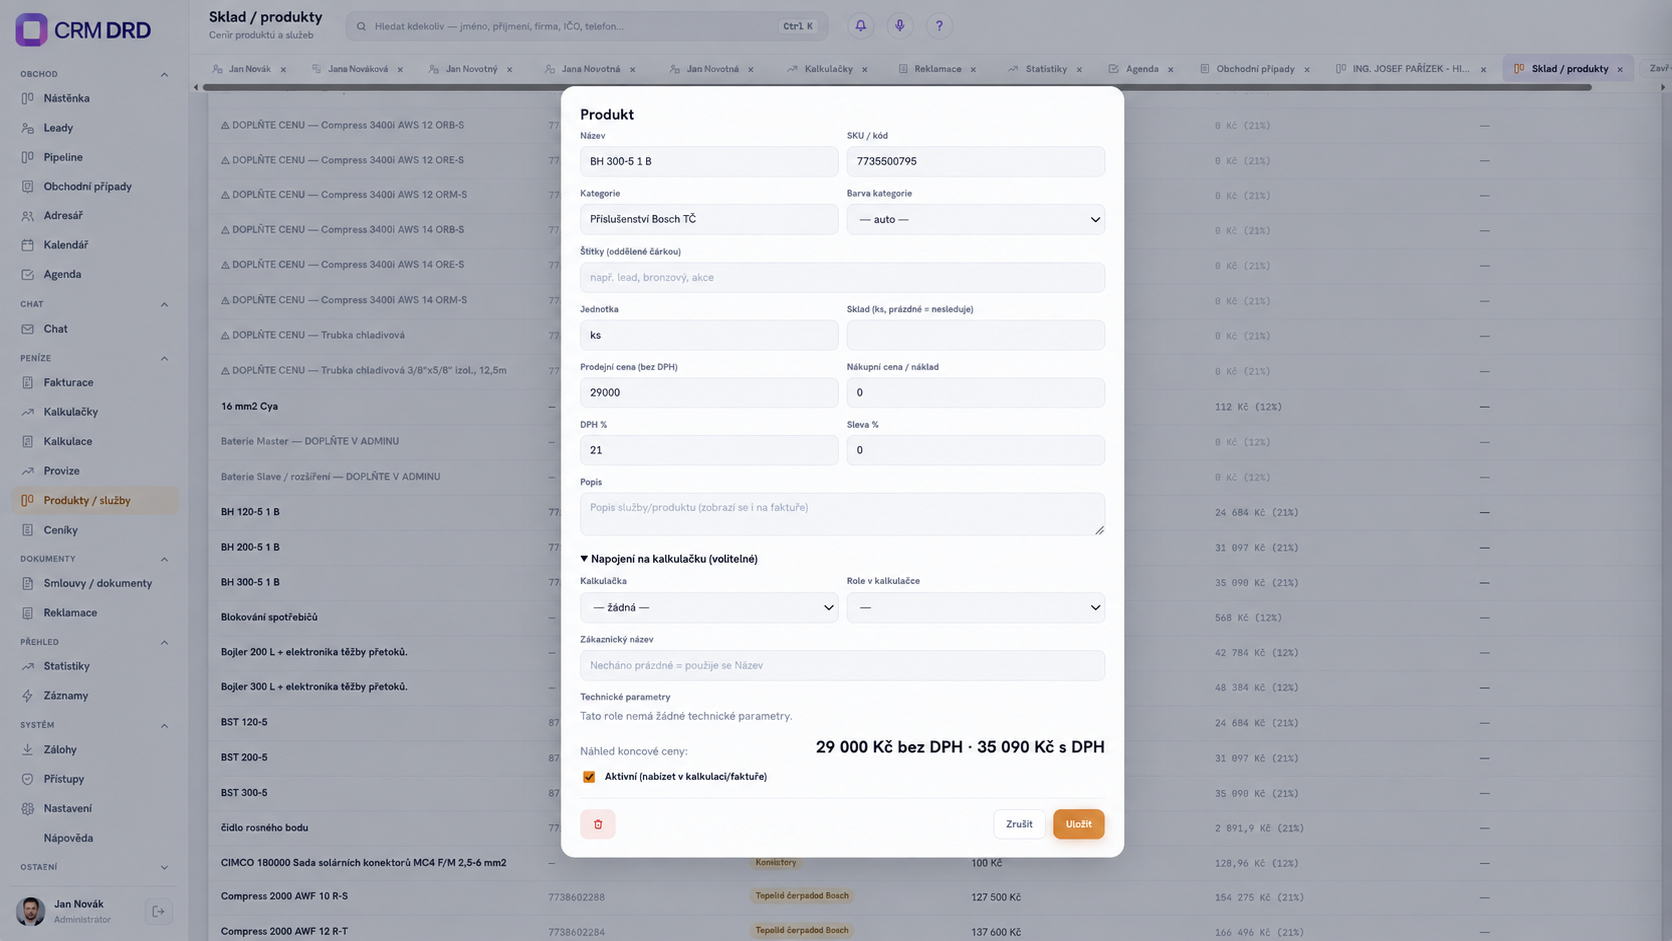Switch to the Agenda tab
This screenshot has height=941, width=1672.
[x=1142, y=69]
